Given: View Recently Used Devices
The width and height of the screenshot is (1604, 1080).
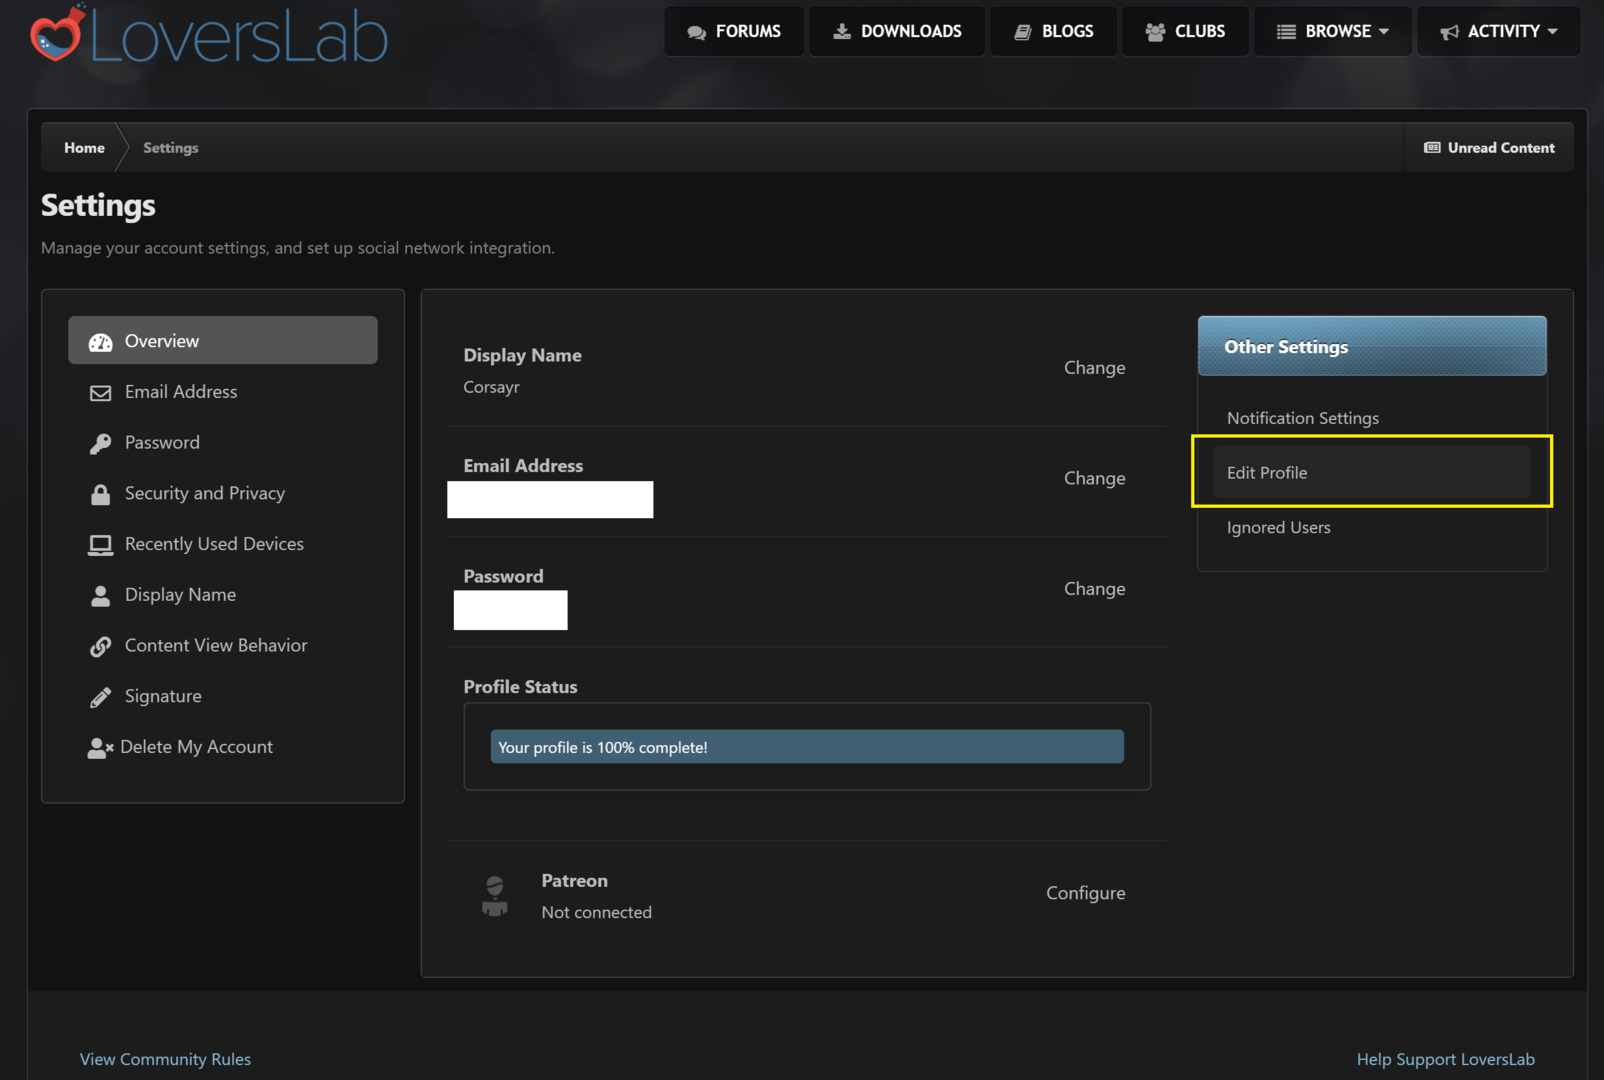Looking at the screenshot, I should (223, 544).
